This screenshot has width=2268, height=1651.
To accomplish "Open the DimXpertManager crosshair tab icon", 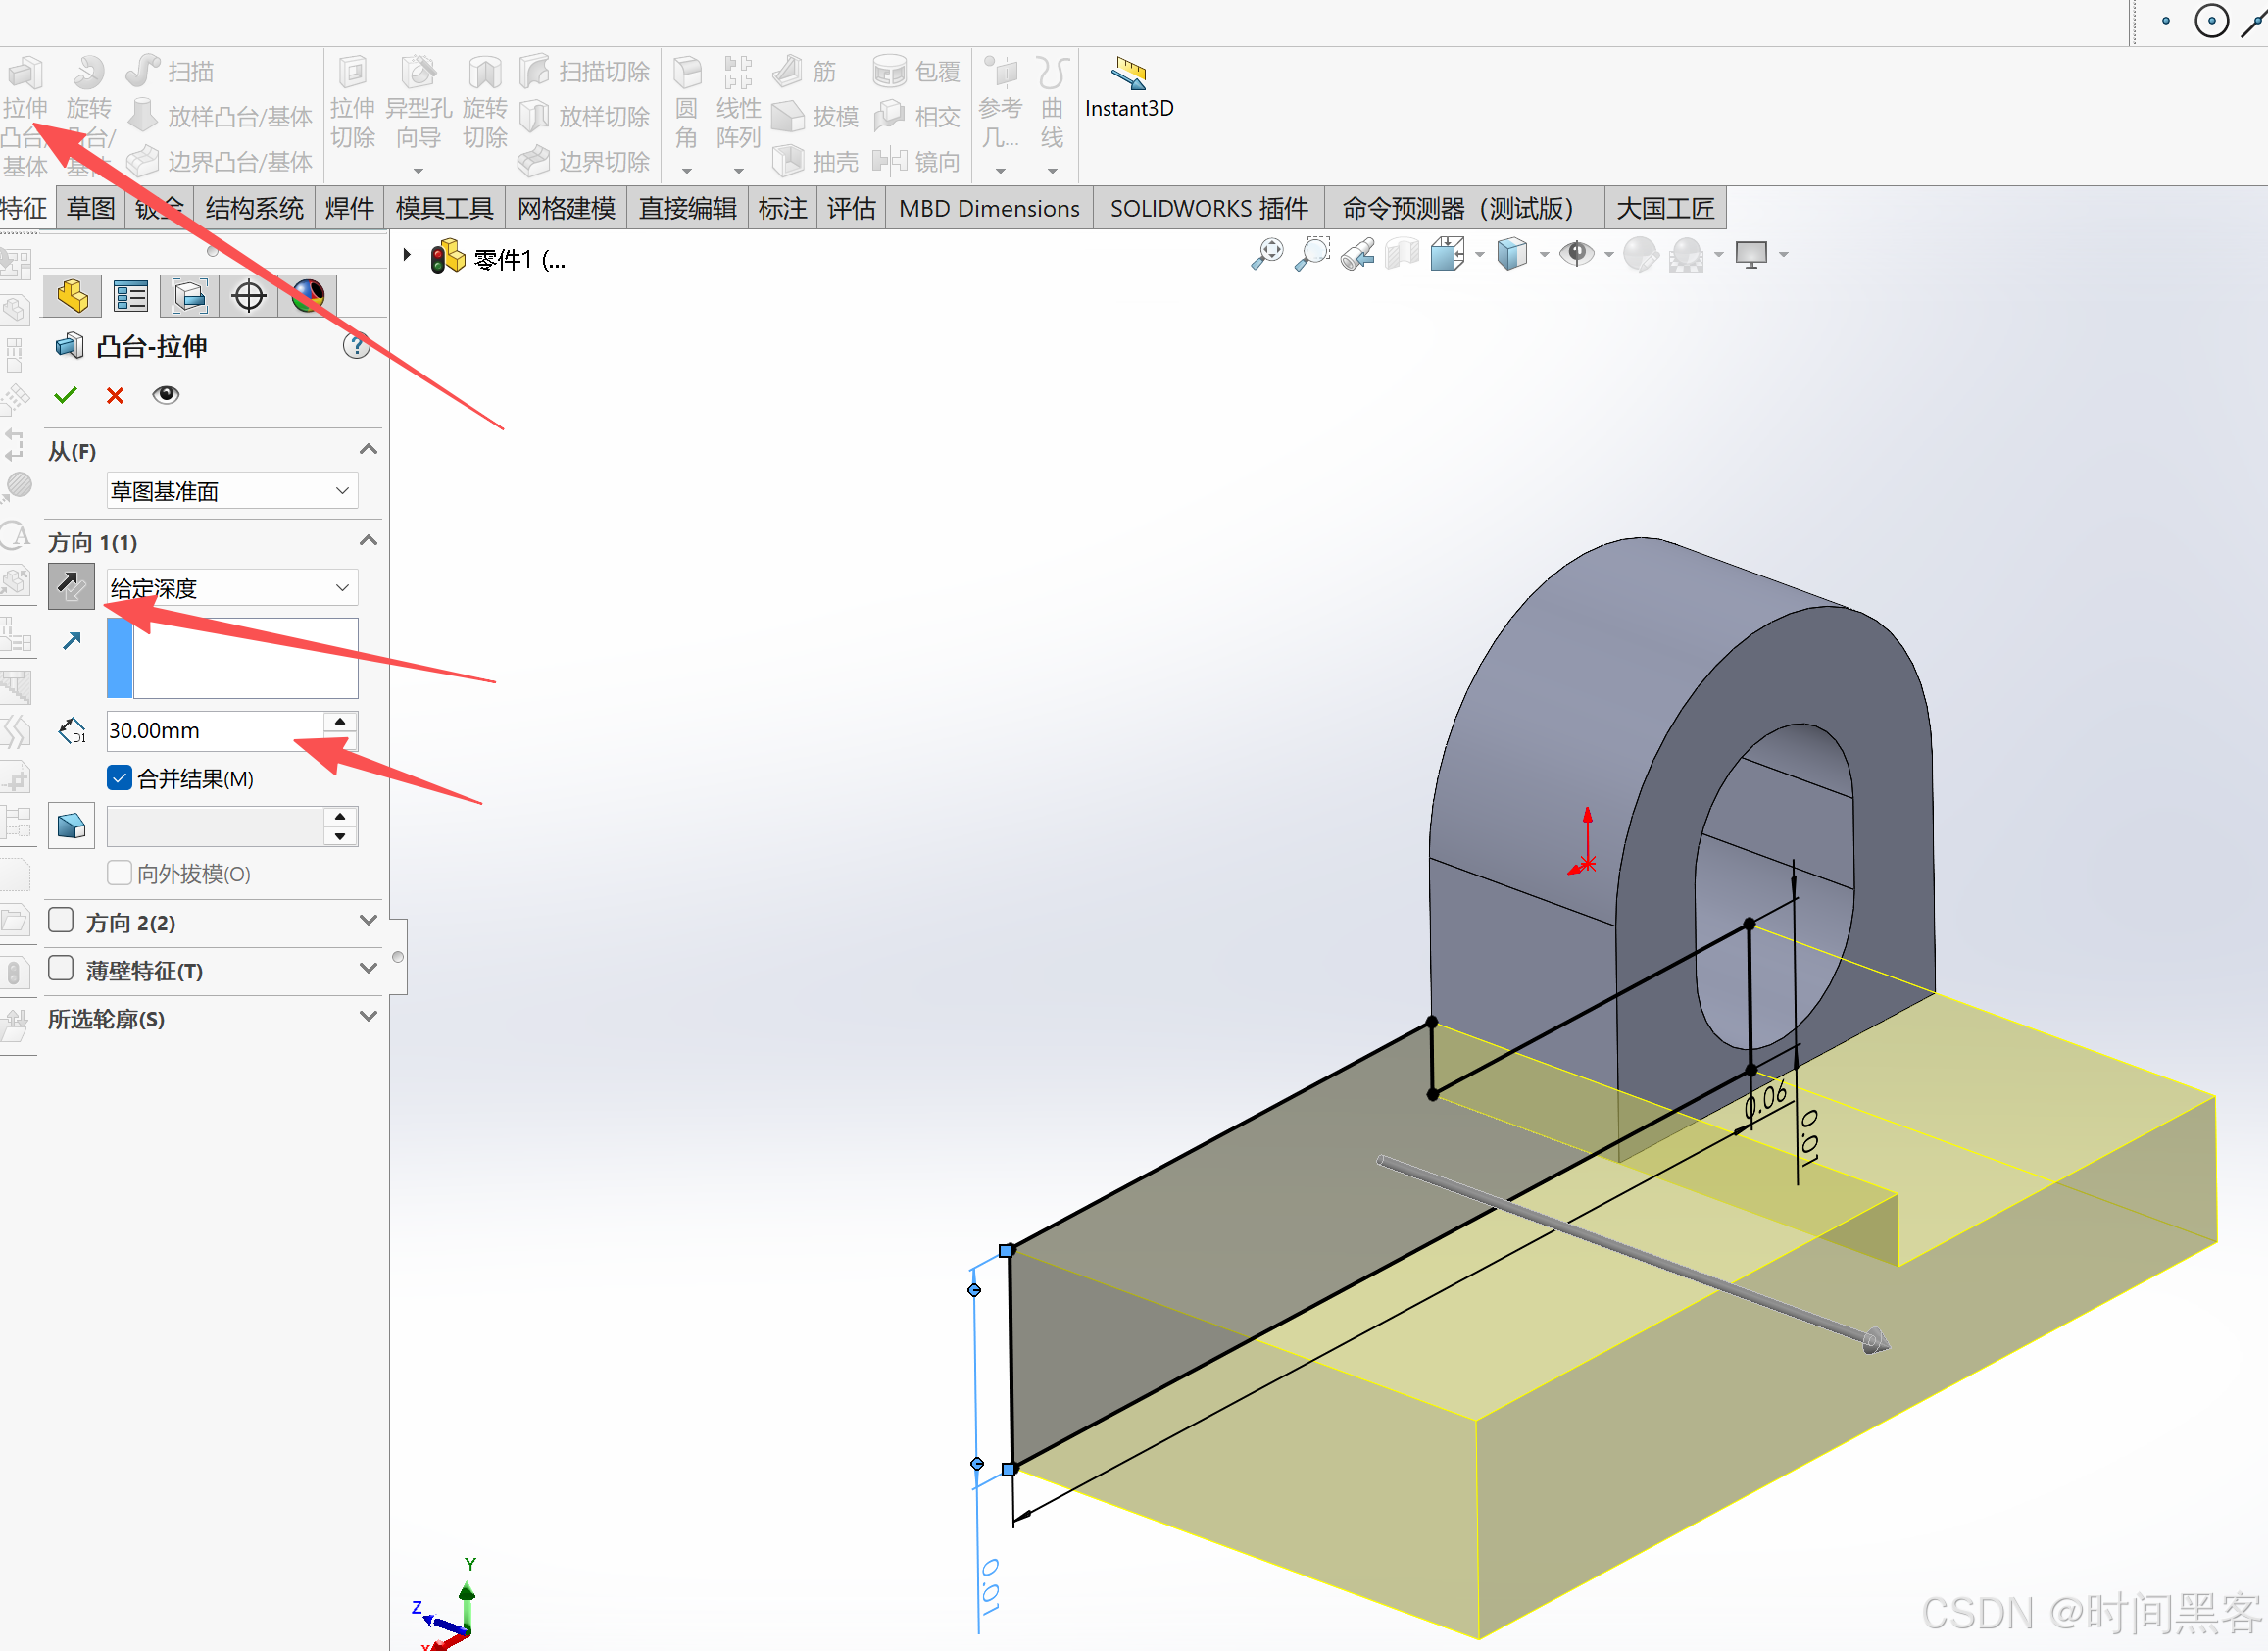I will [248, 296].
